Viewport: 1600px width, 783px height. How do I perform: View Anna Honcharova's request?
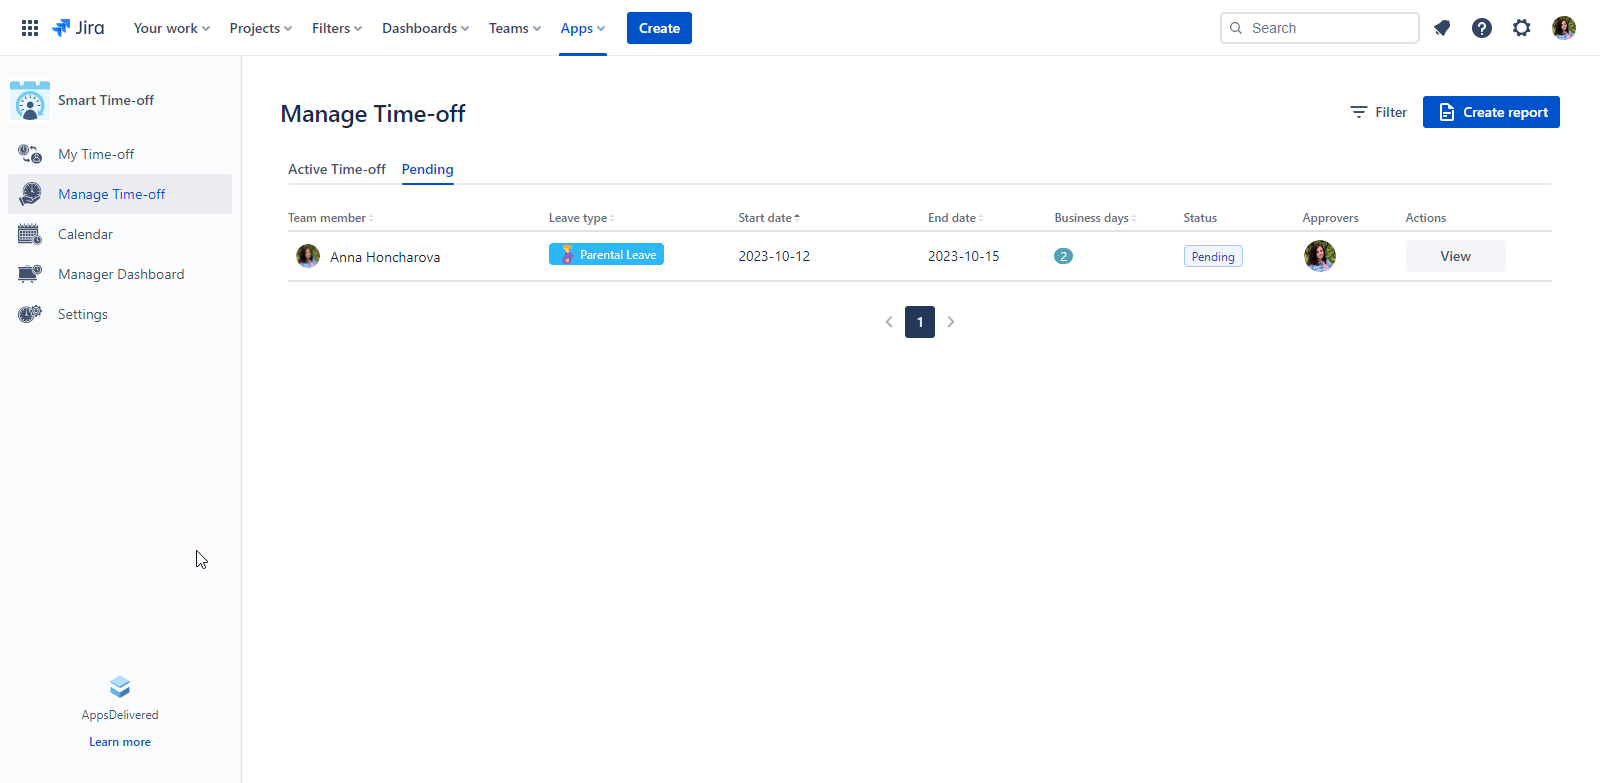click(1455, 256)
